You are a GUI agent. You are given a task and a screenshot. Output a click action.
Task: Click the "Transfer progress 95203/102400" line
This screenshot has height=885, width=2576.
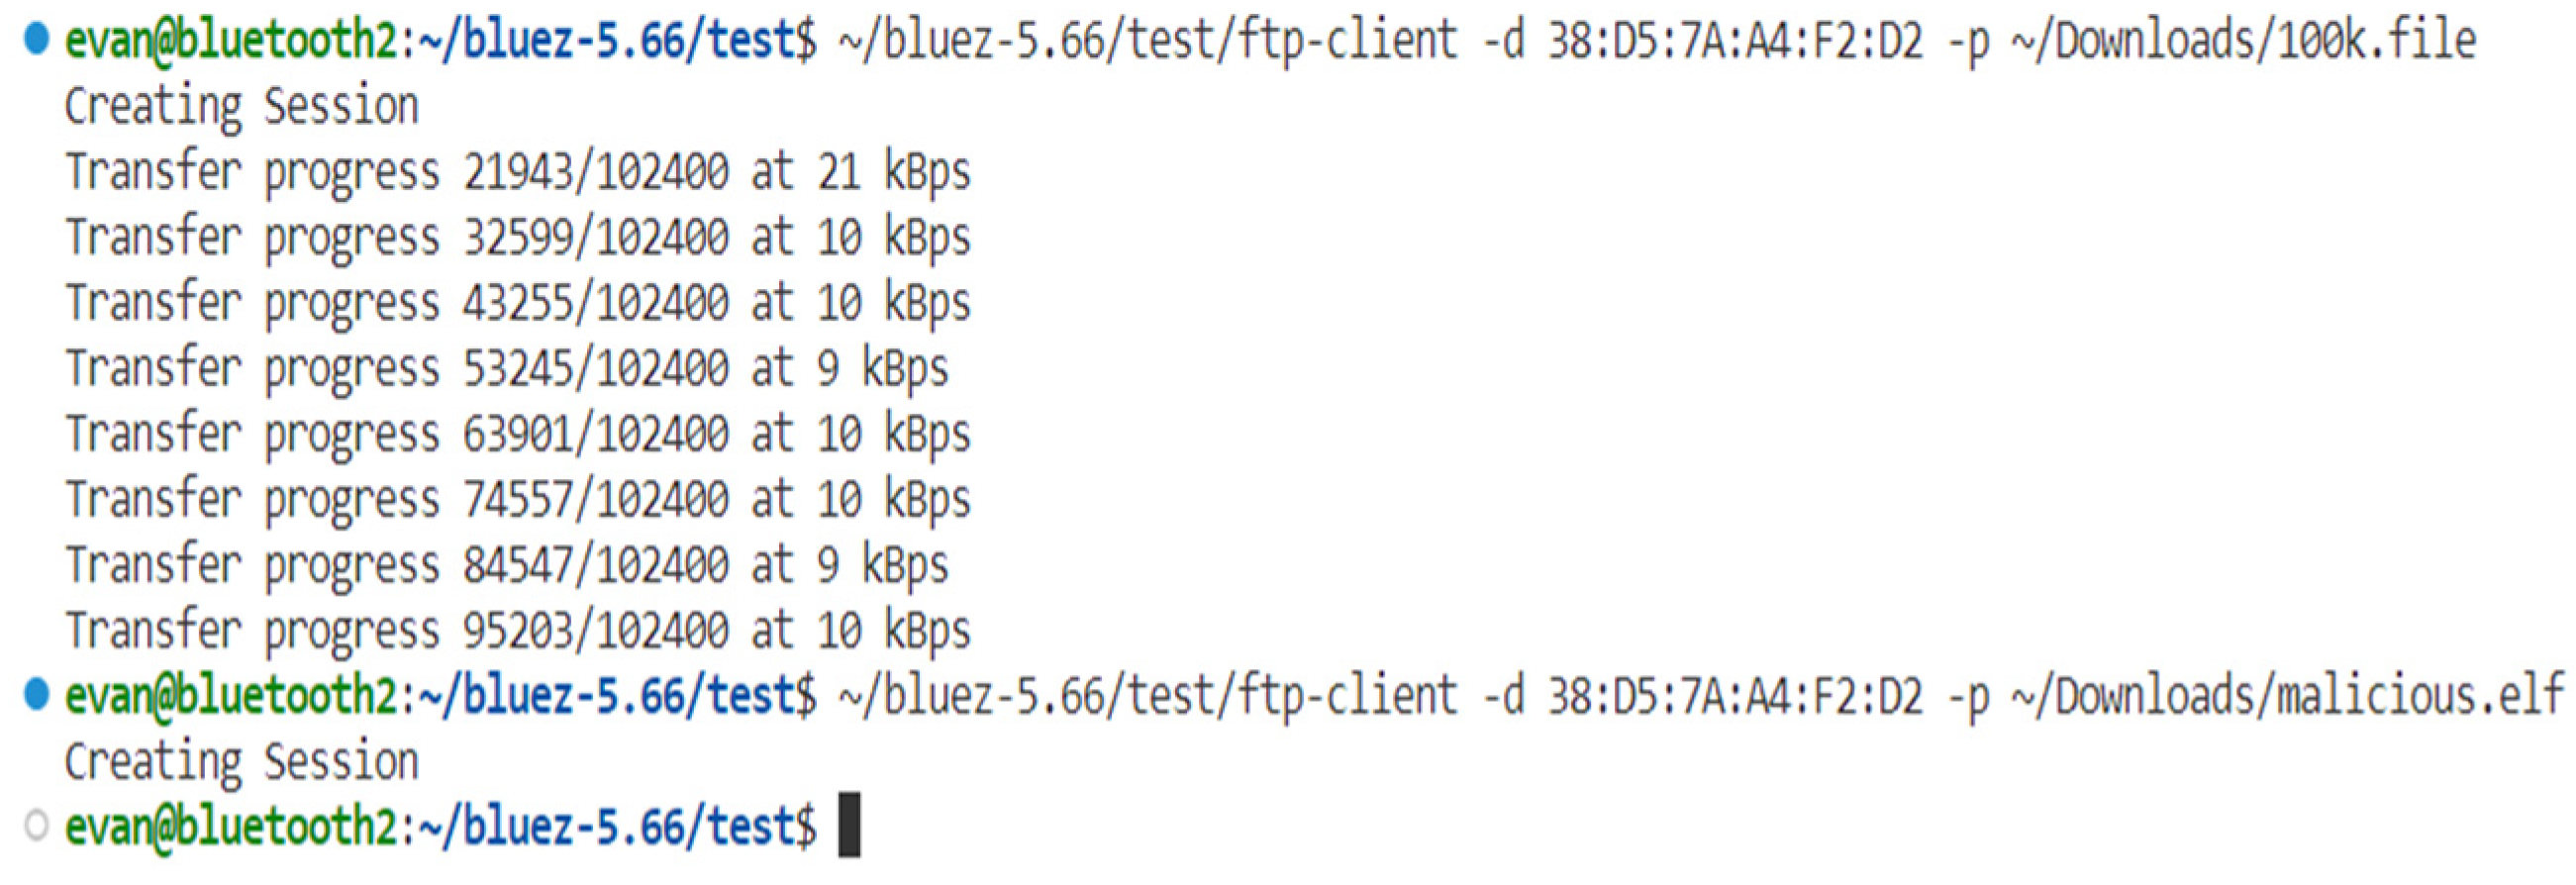coord(517,631)
